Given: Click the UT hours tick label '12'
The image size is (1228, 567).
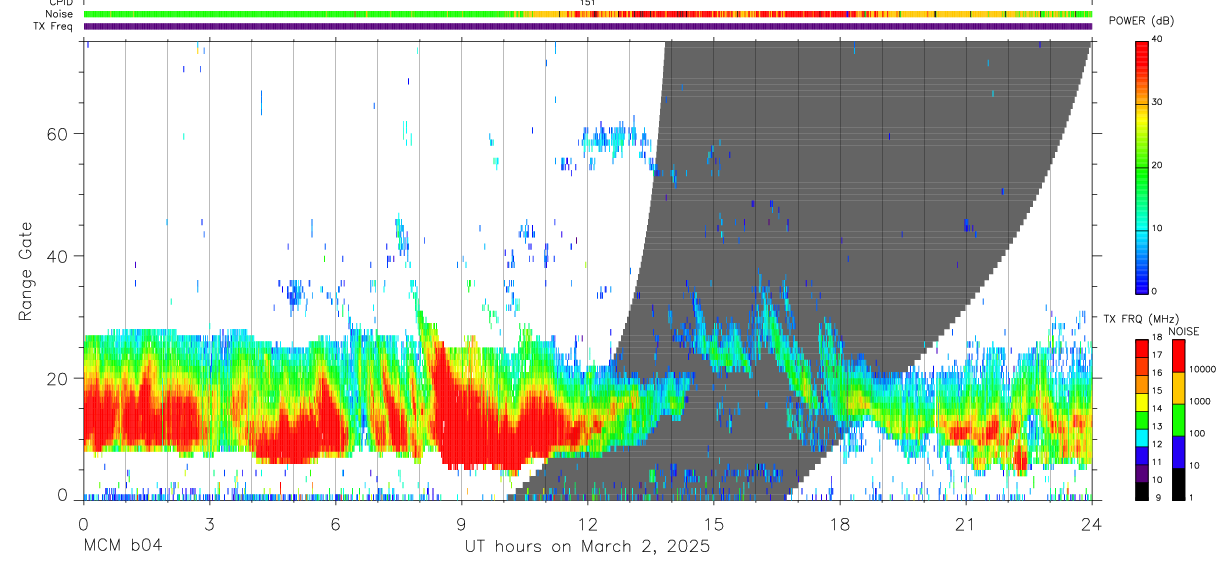Looking at the screenshot, I should 587,523.
